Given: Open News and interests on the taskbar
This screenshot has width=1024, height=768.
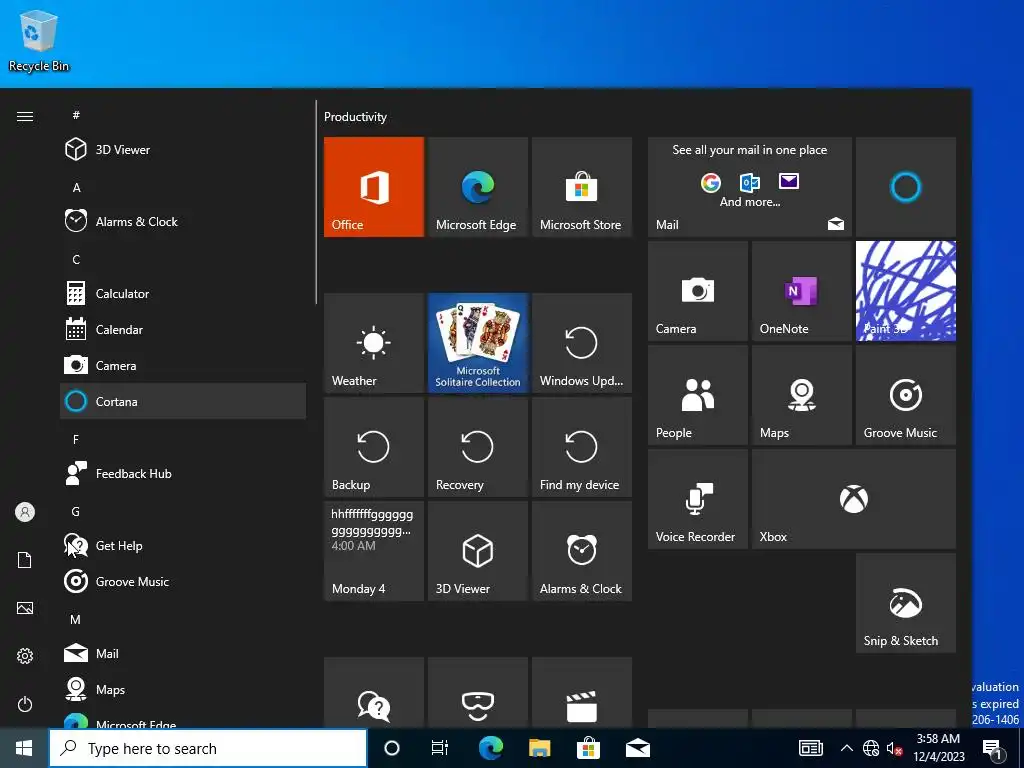Looking at the screenshot, I should (810, 748).
